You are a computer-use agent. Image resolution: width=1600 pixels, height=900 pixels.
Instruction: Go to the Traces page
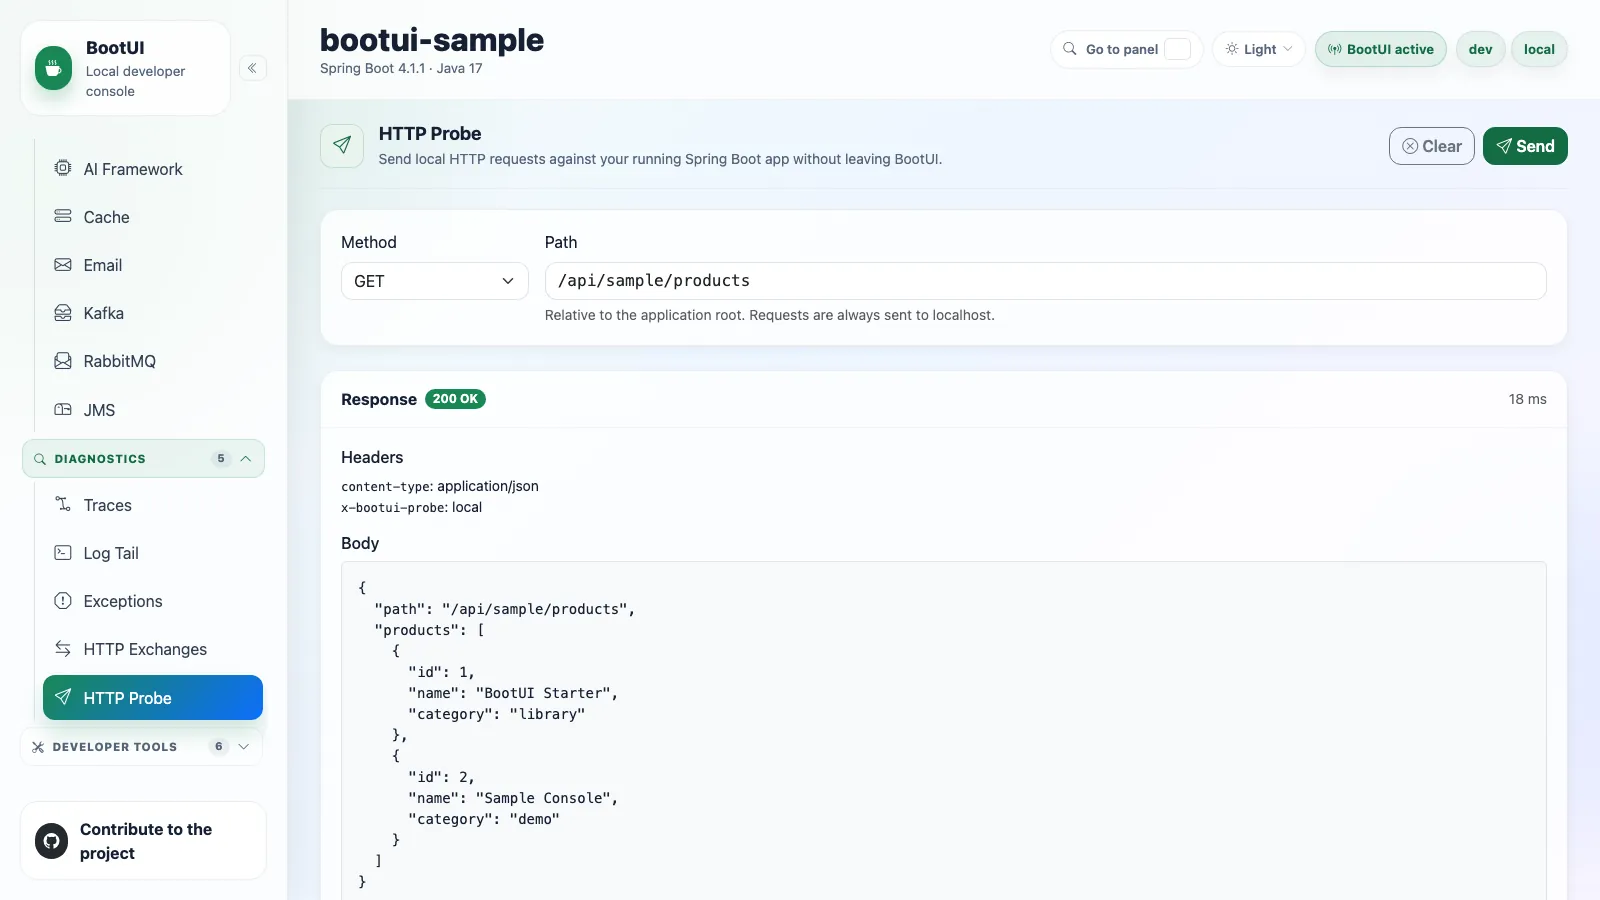coord(153,505)
